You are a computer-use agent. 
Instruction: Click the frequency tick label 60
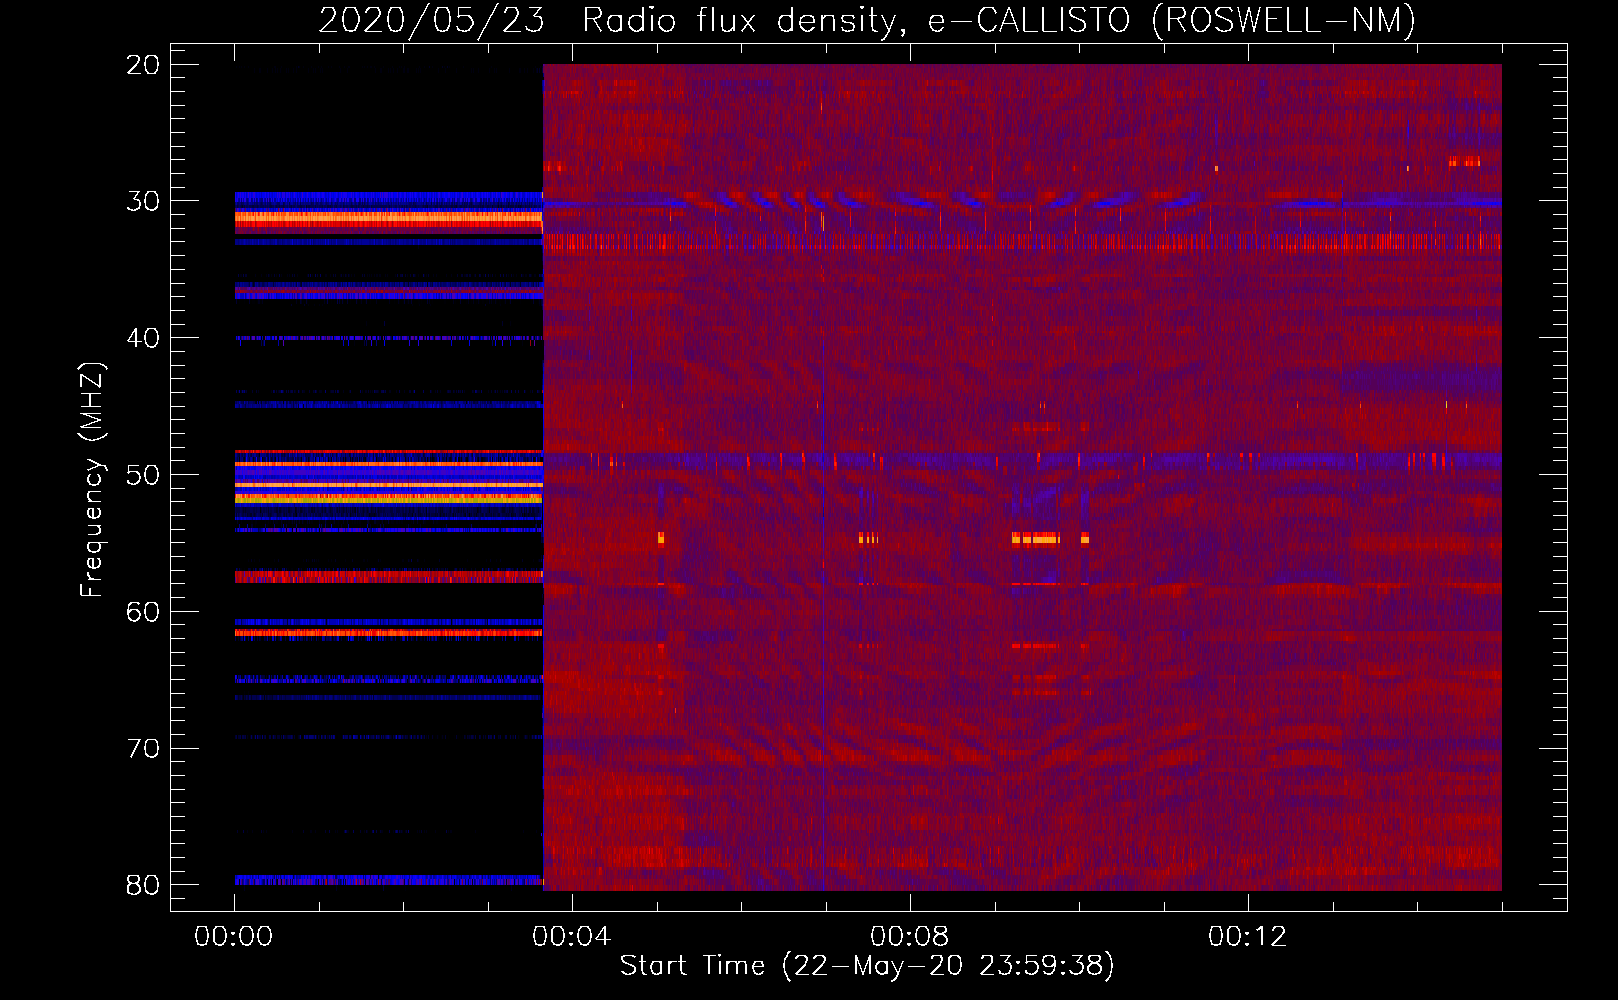click(143, 612)
